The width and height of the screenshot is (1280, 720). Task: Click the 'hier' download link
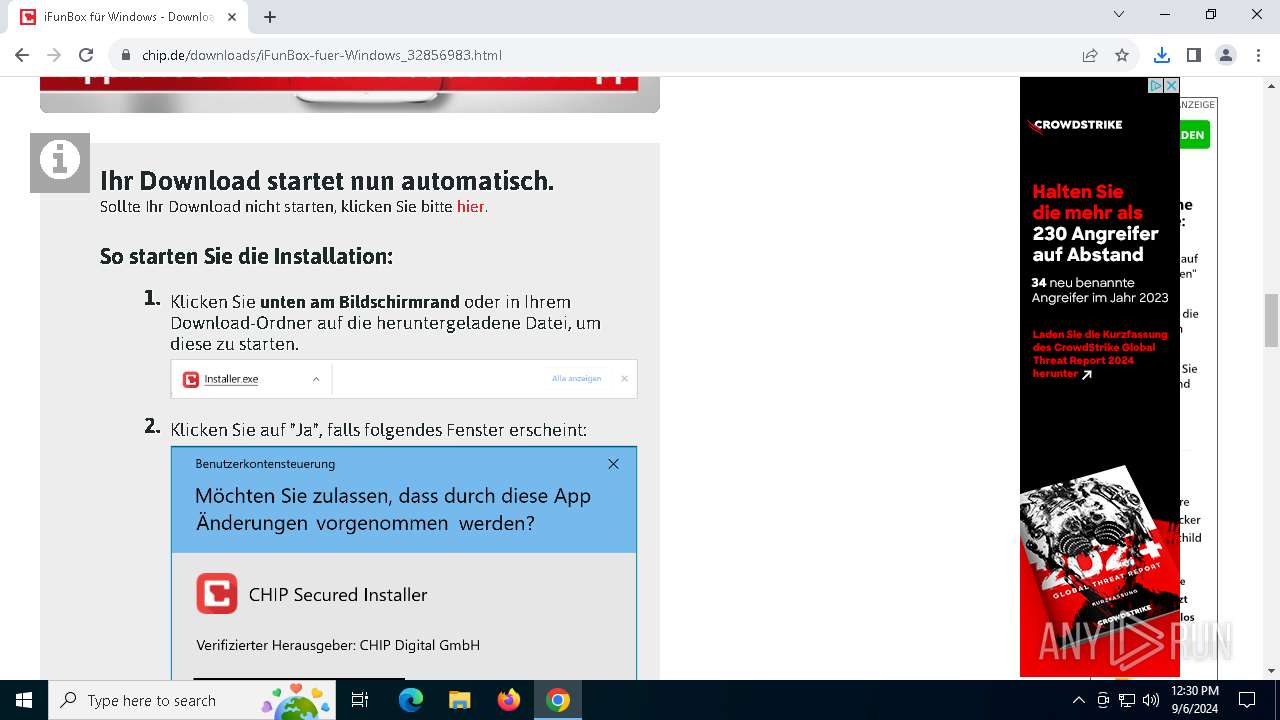pyautogui.click(x=470, y=207)
